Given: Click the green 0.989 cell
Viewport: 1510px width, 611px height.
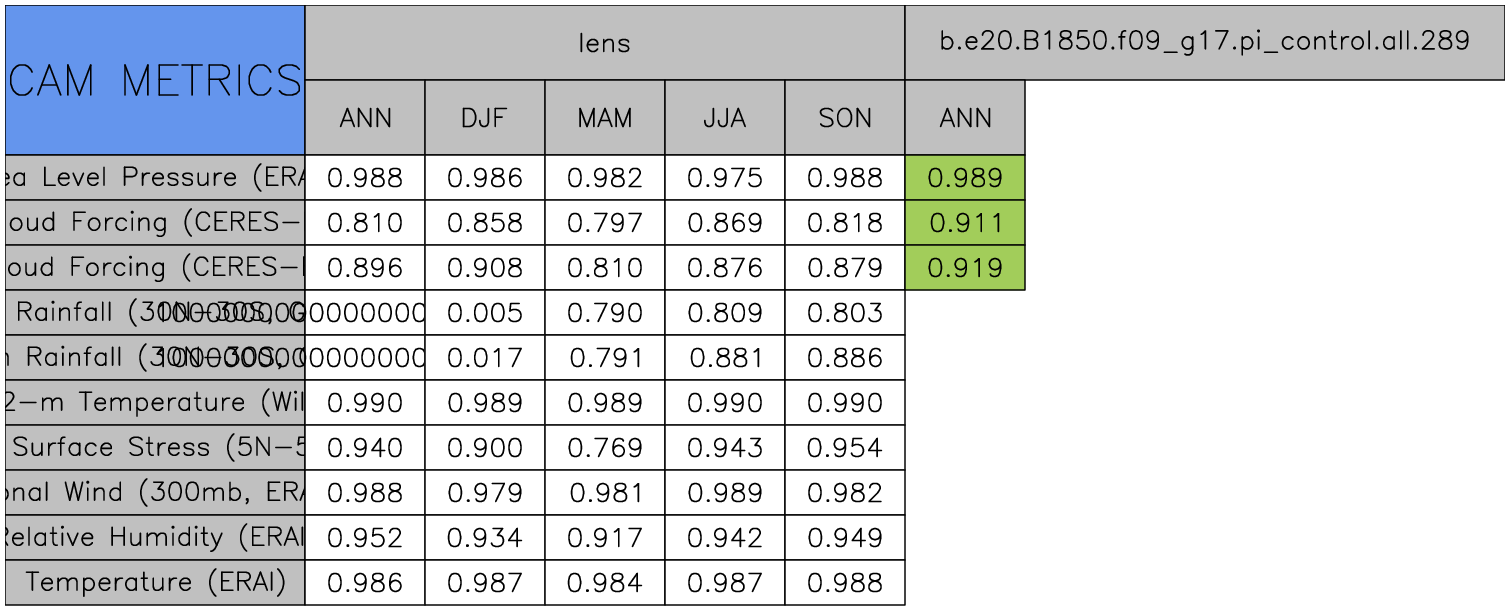Looking at the screenshot, I should [x=964, y=178].
